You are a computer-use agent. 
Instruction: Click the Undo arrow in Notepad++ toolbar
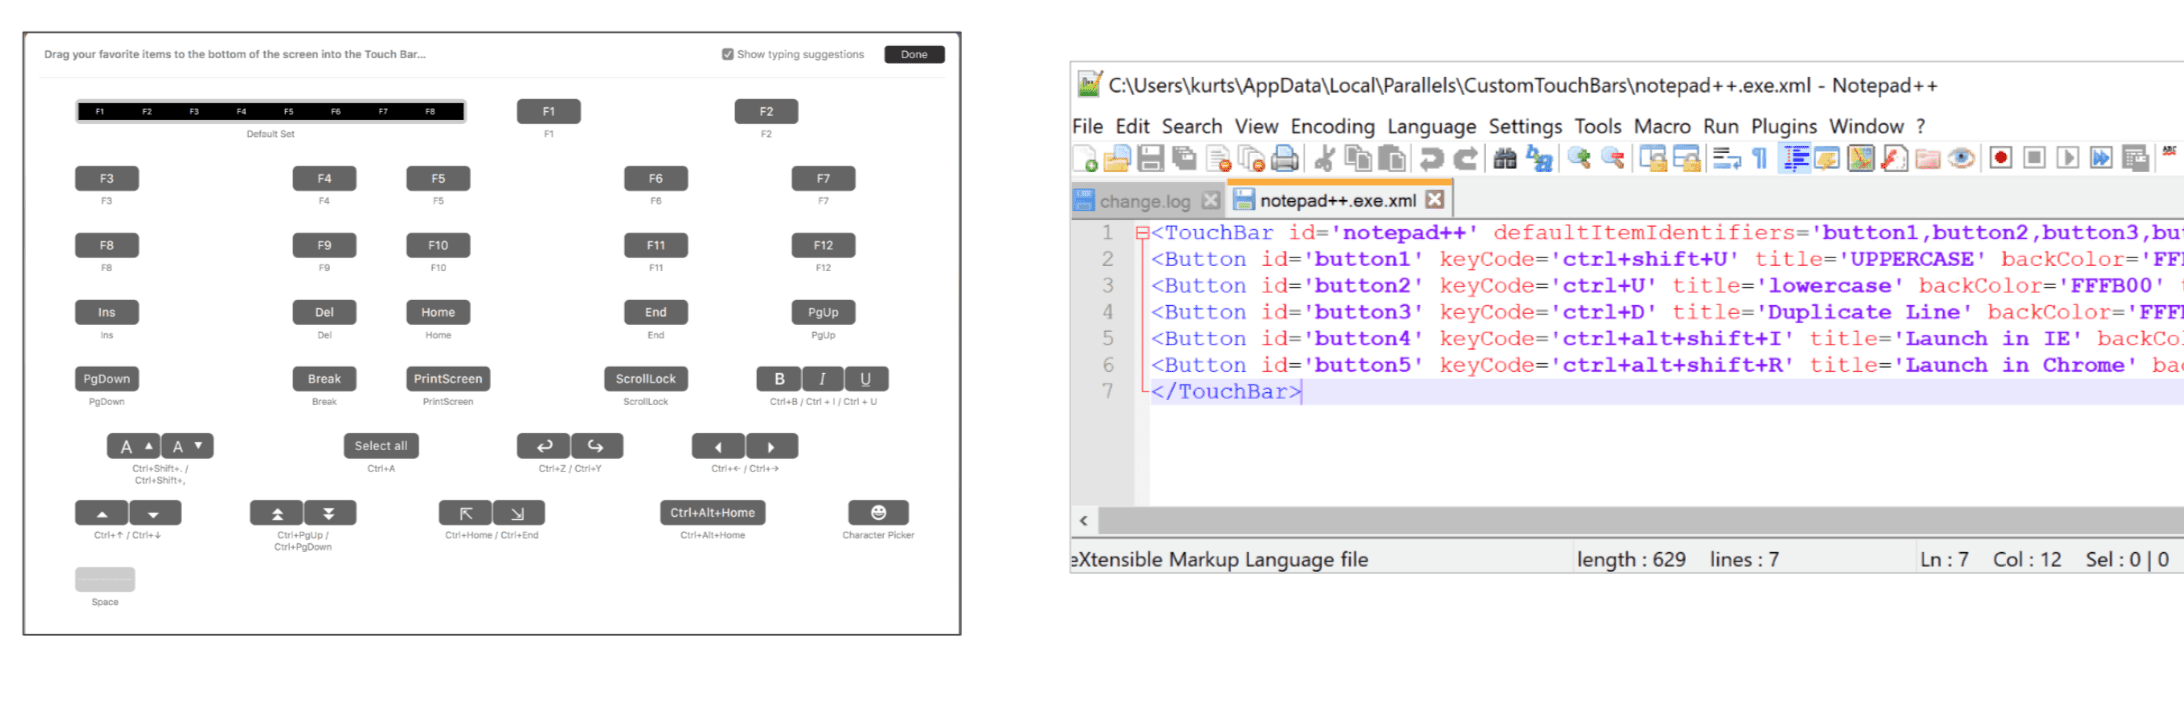(1431, 158)
